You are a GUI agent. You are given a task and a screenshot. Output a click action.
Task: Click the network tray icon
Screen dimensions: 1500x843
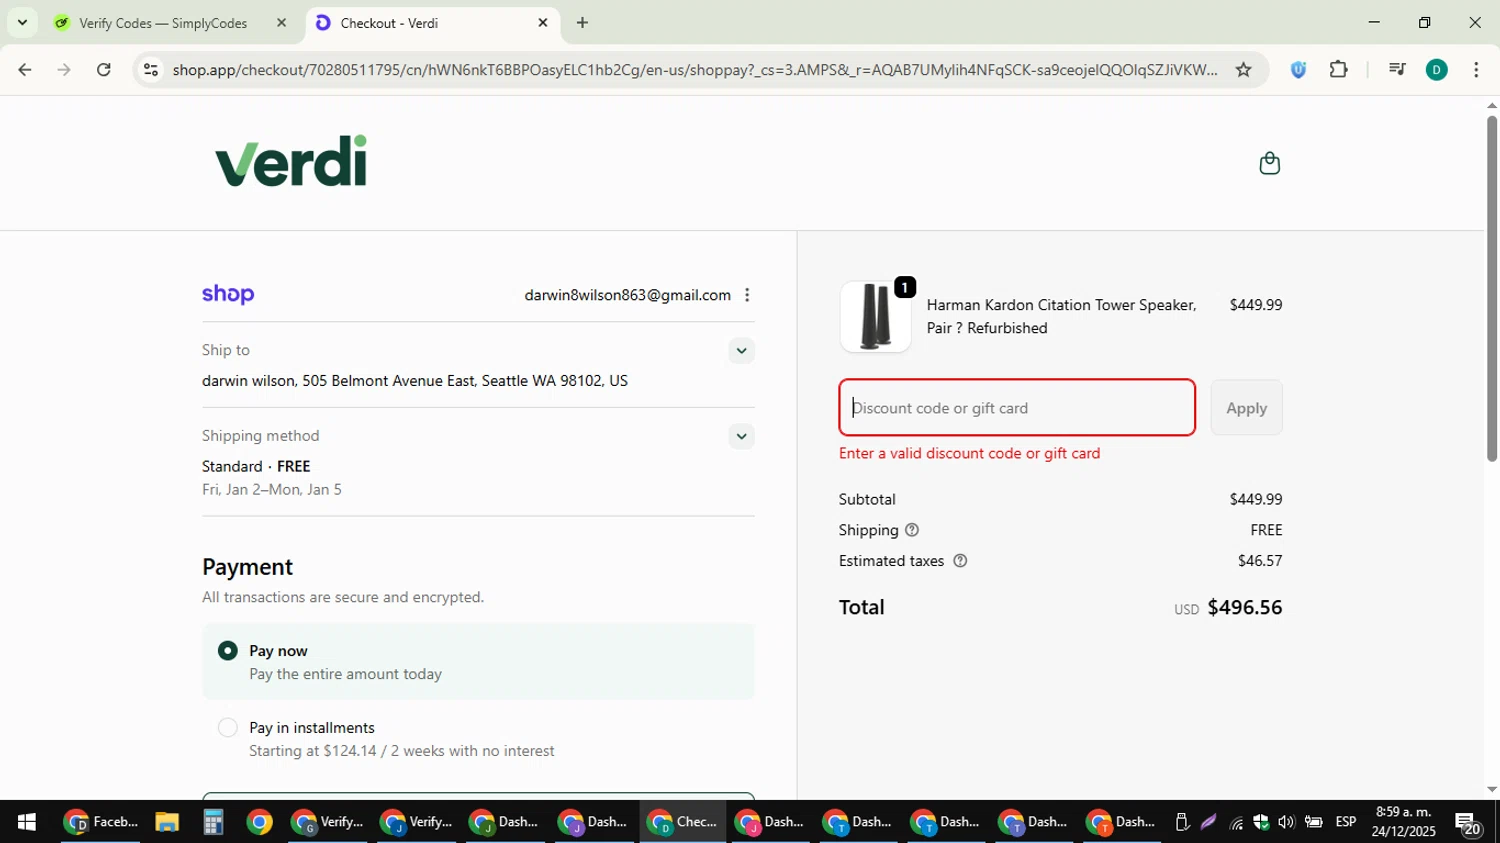point(1236,822)
